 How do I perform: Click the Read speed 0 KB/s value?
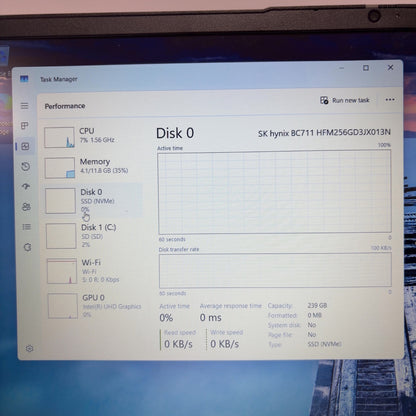click(178, 344)
